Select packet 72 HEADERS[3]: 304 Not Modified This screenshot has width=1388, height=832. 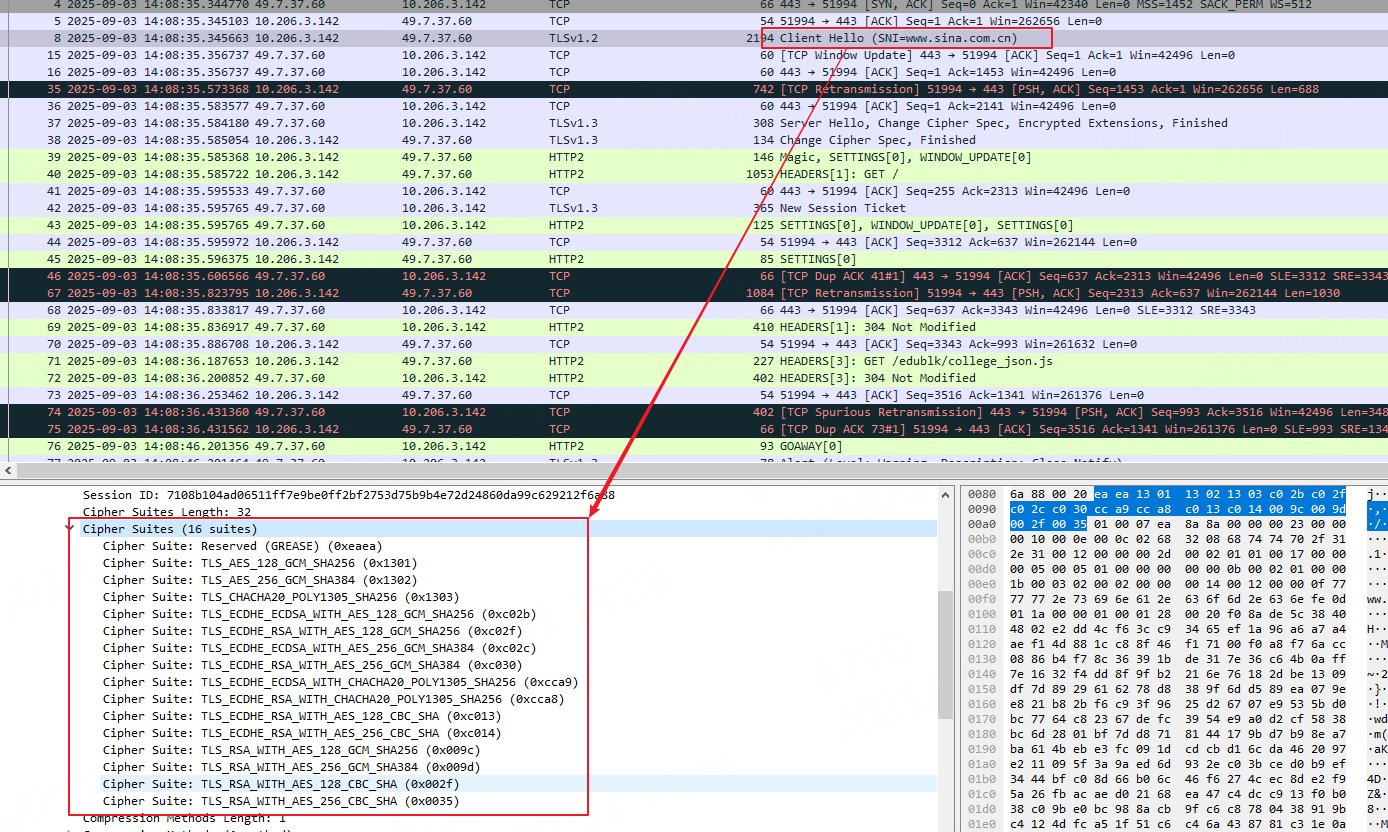click(x=694, y=378)
